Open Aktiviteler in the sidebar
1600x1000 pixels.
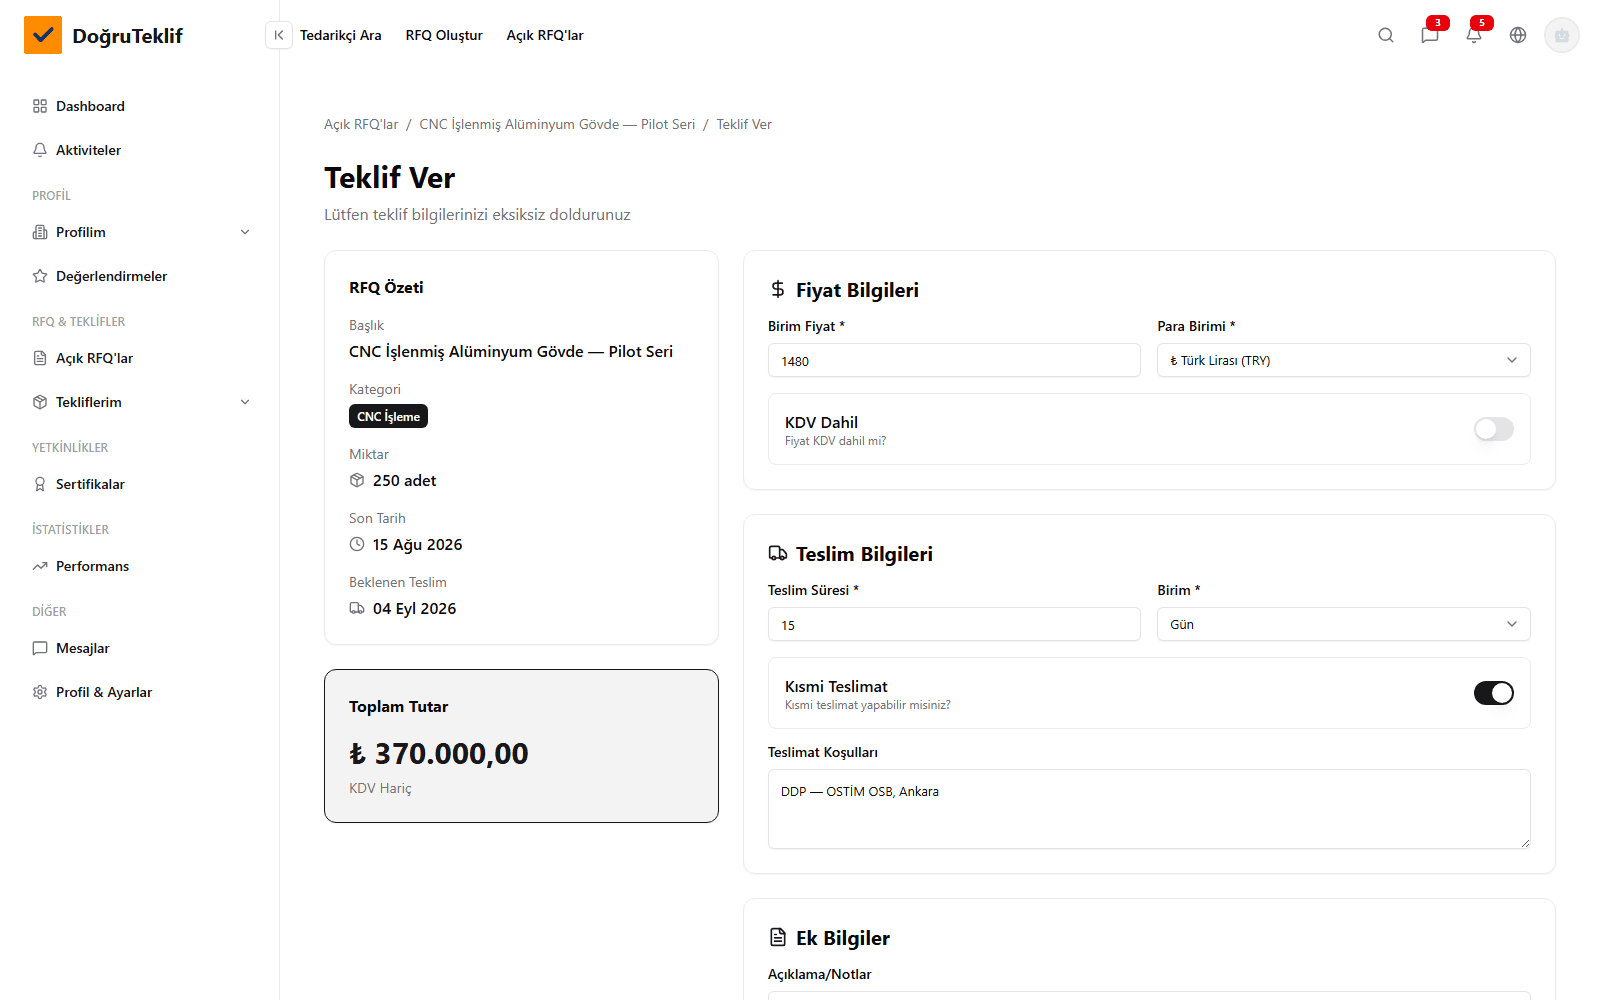click(140, 150)
